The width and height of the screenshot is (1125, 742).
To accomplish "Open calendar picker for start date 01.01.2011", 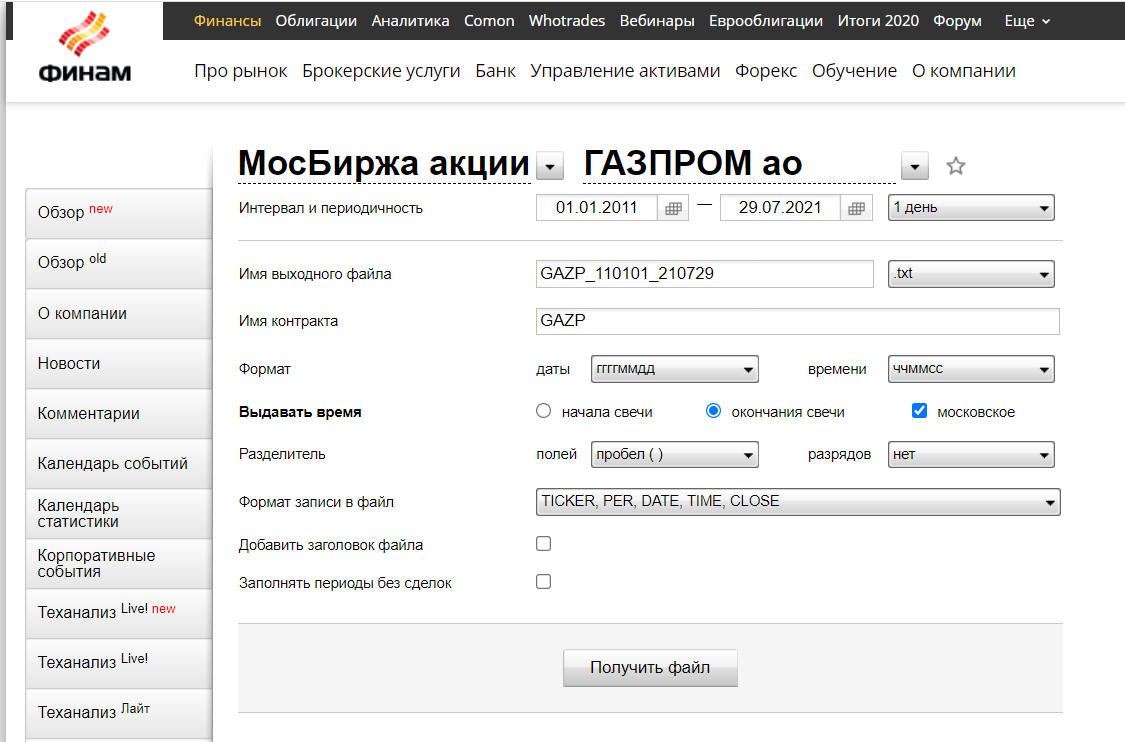I will [673, 208].
